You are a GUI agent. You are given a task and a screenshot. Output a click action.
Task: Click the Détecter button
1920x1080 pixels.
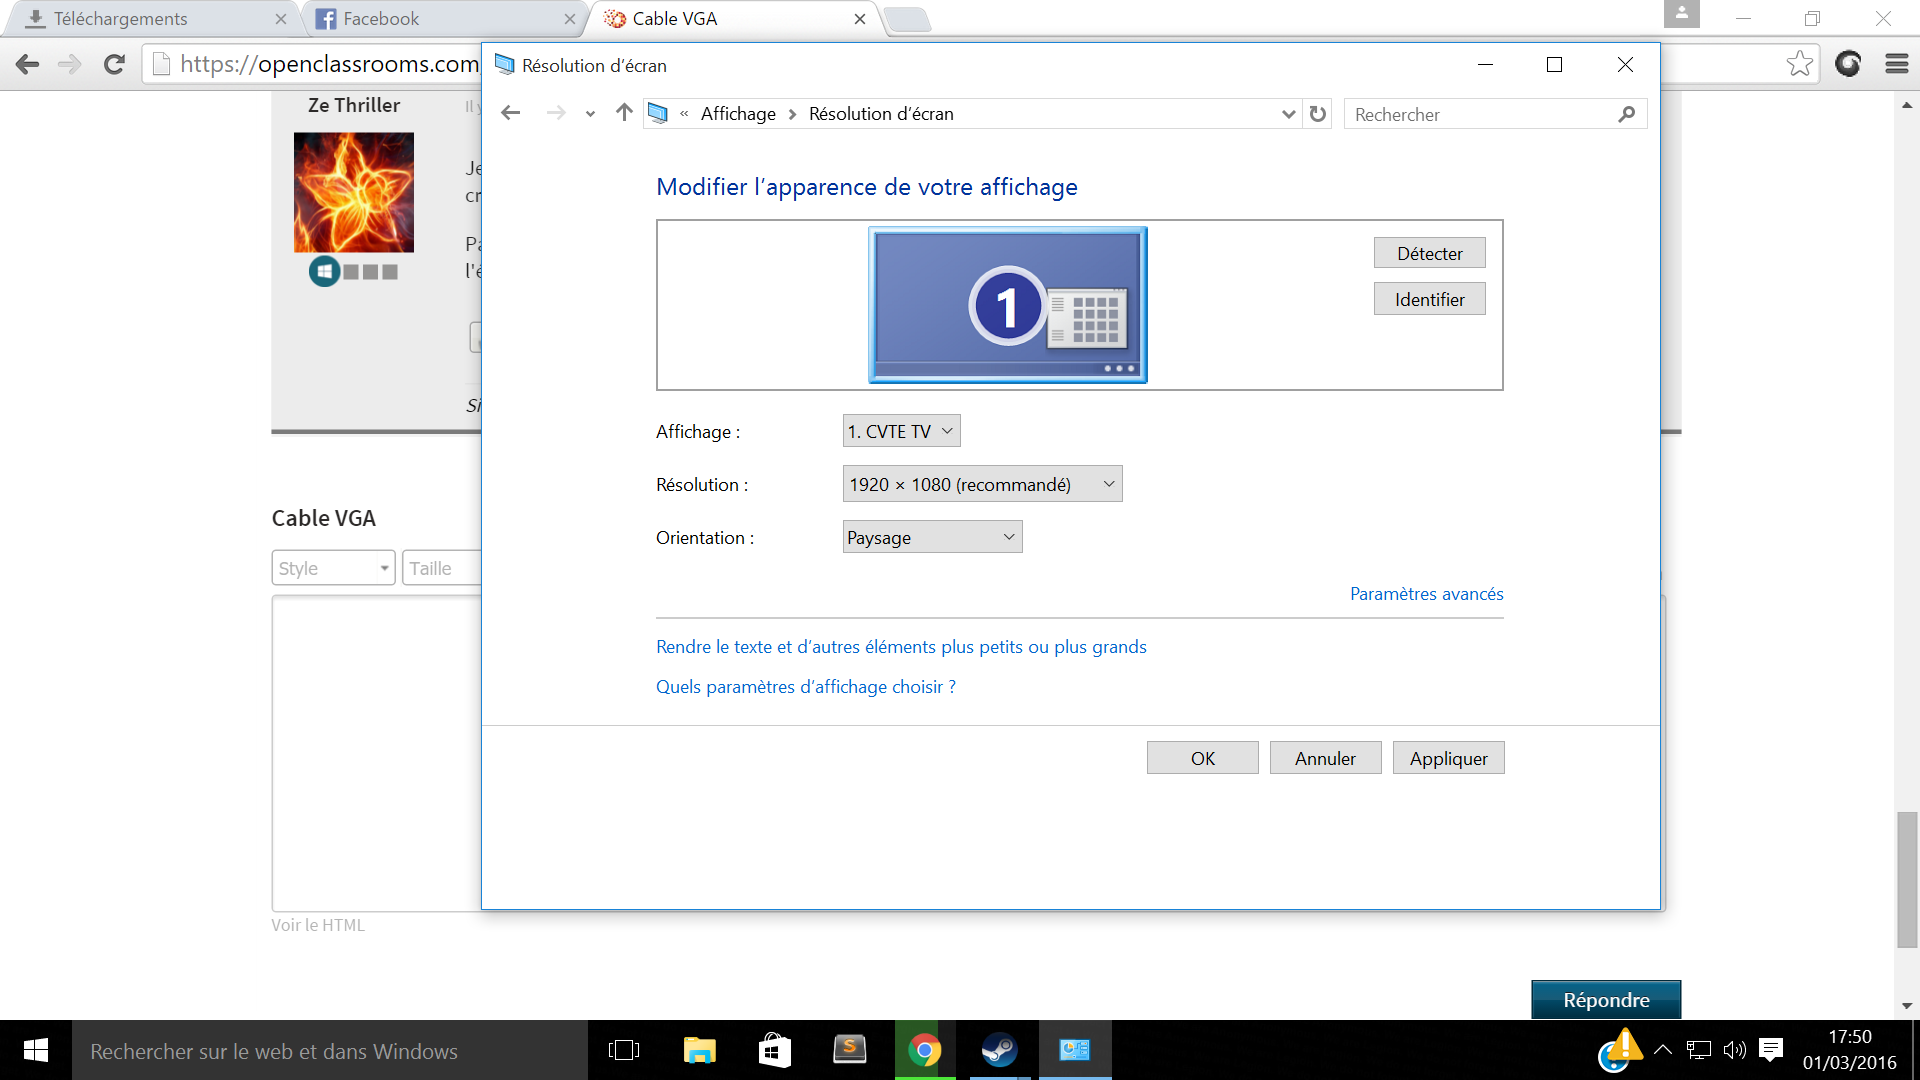pyautogui.click(x=1429, y=253)
